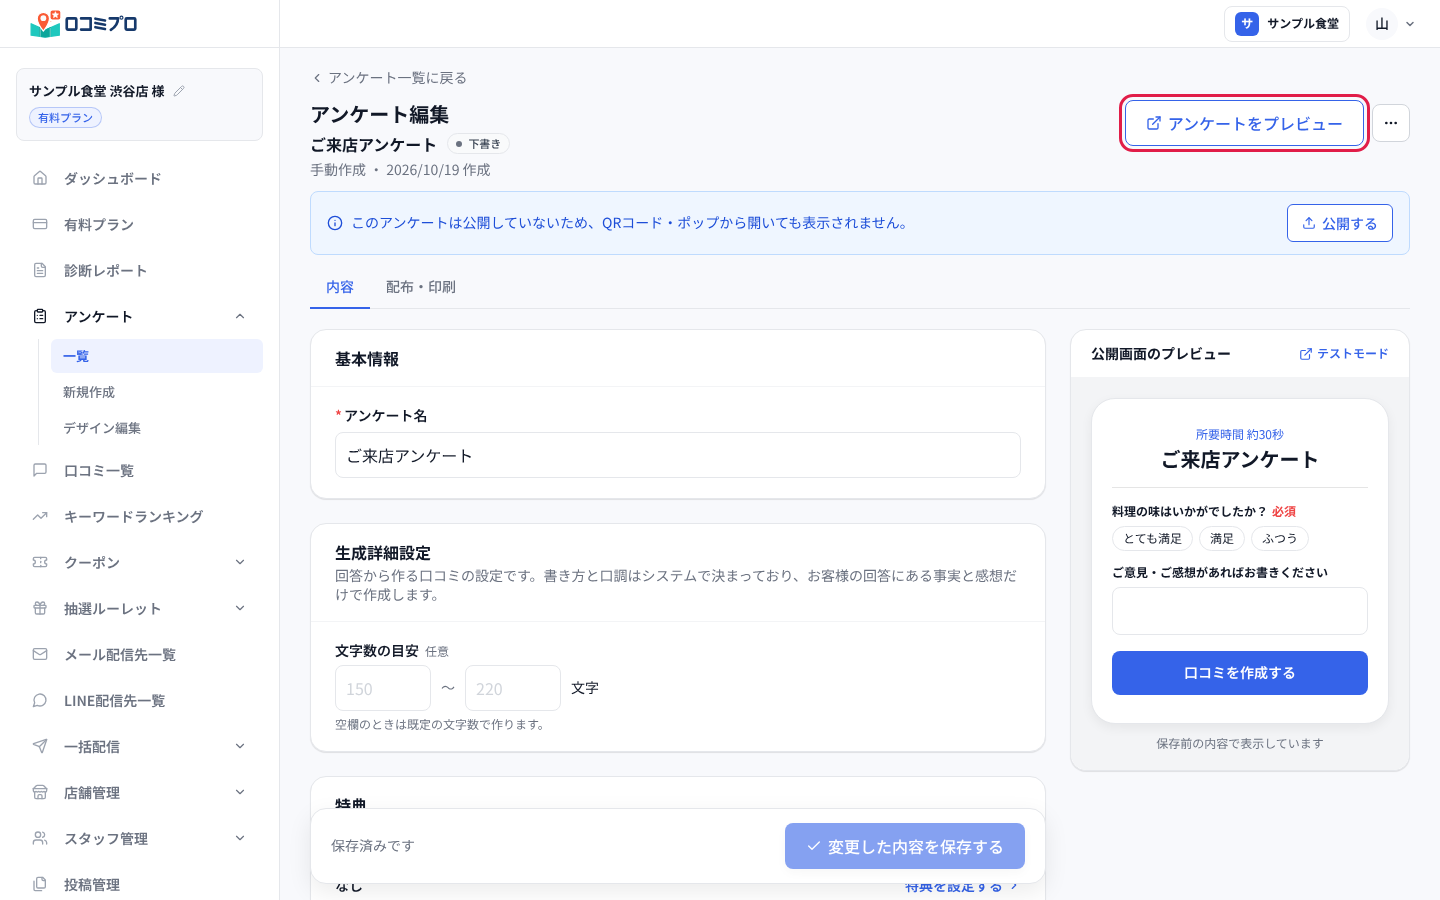Open the 山 user account dropdown
Viewport: 1440px width, 900px height.
pyautogui.click(x=1392, y=24)
